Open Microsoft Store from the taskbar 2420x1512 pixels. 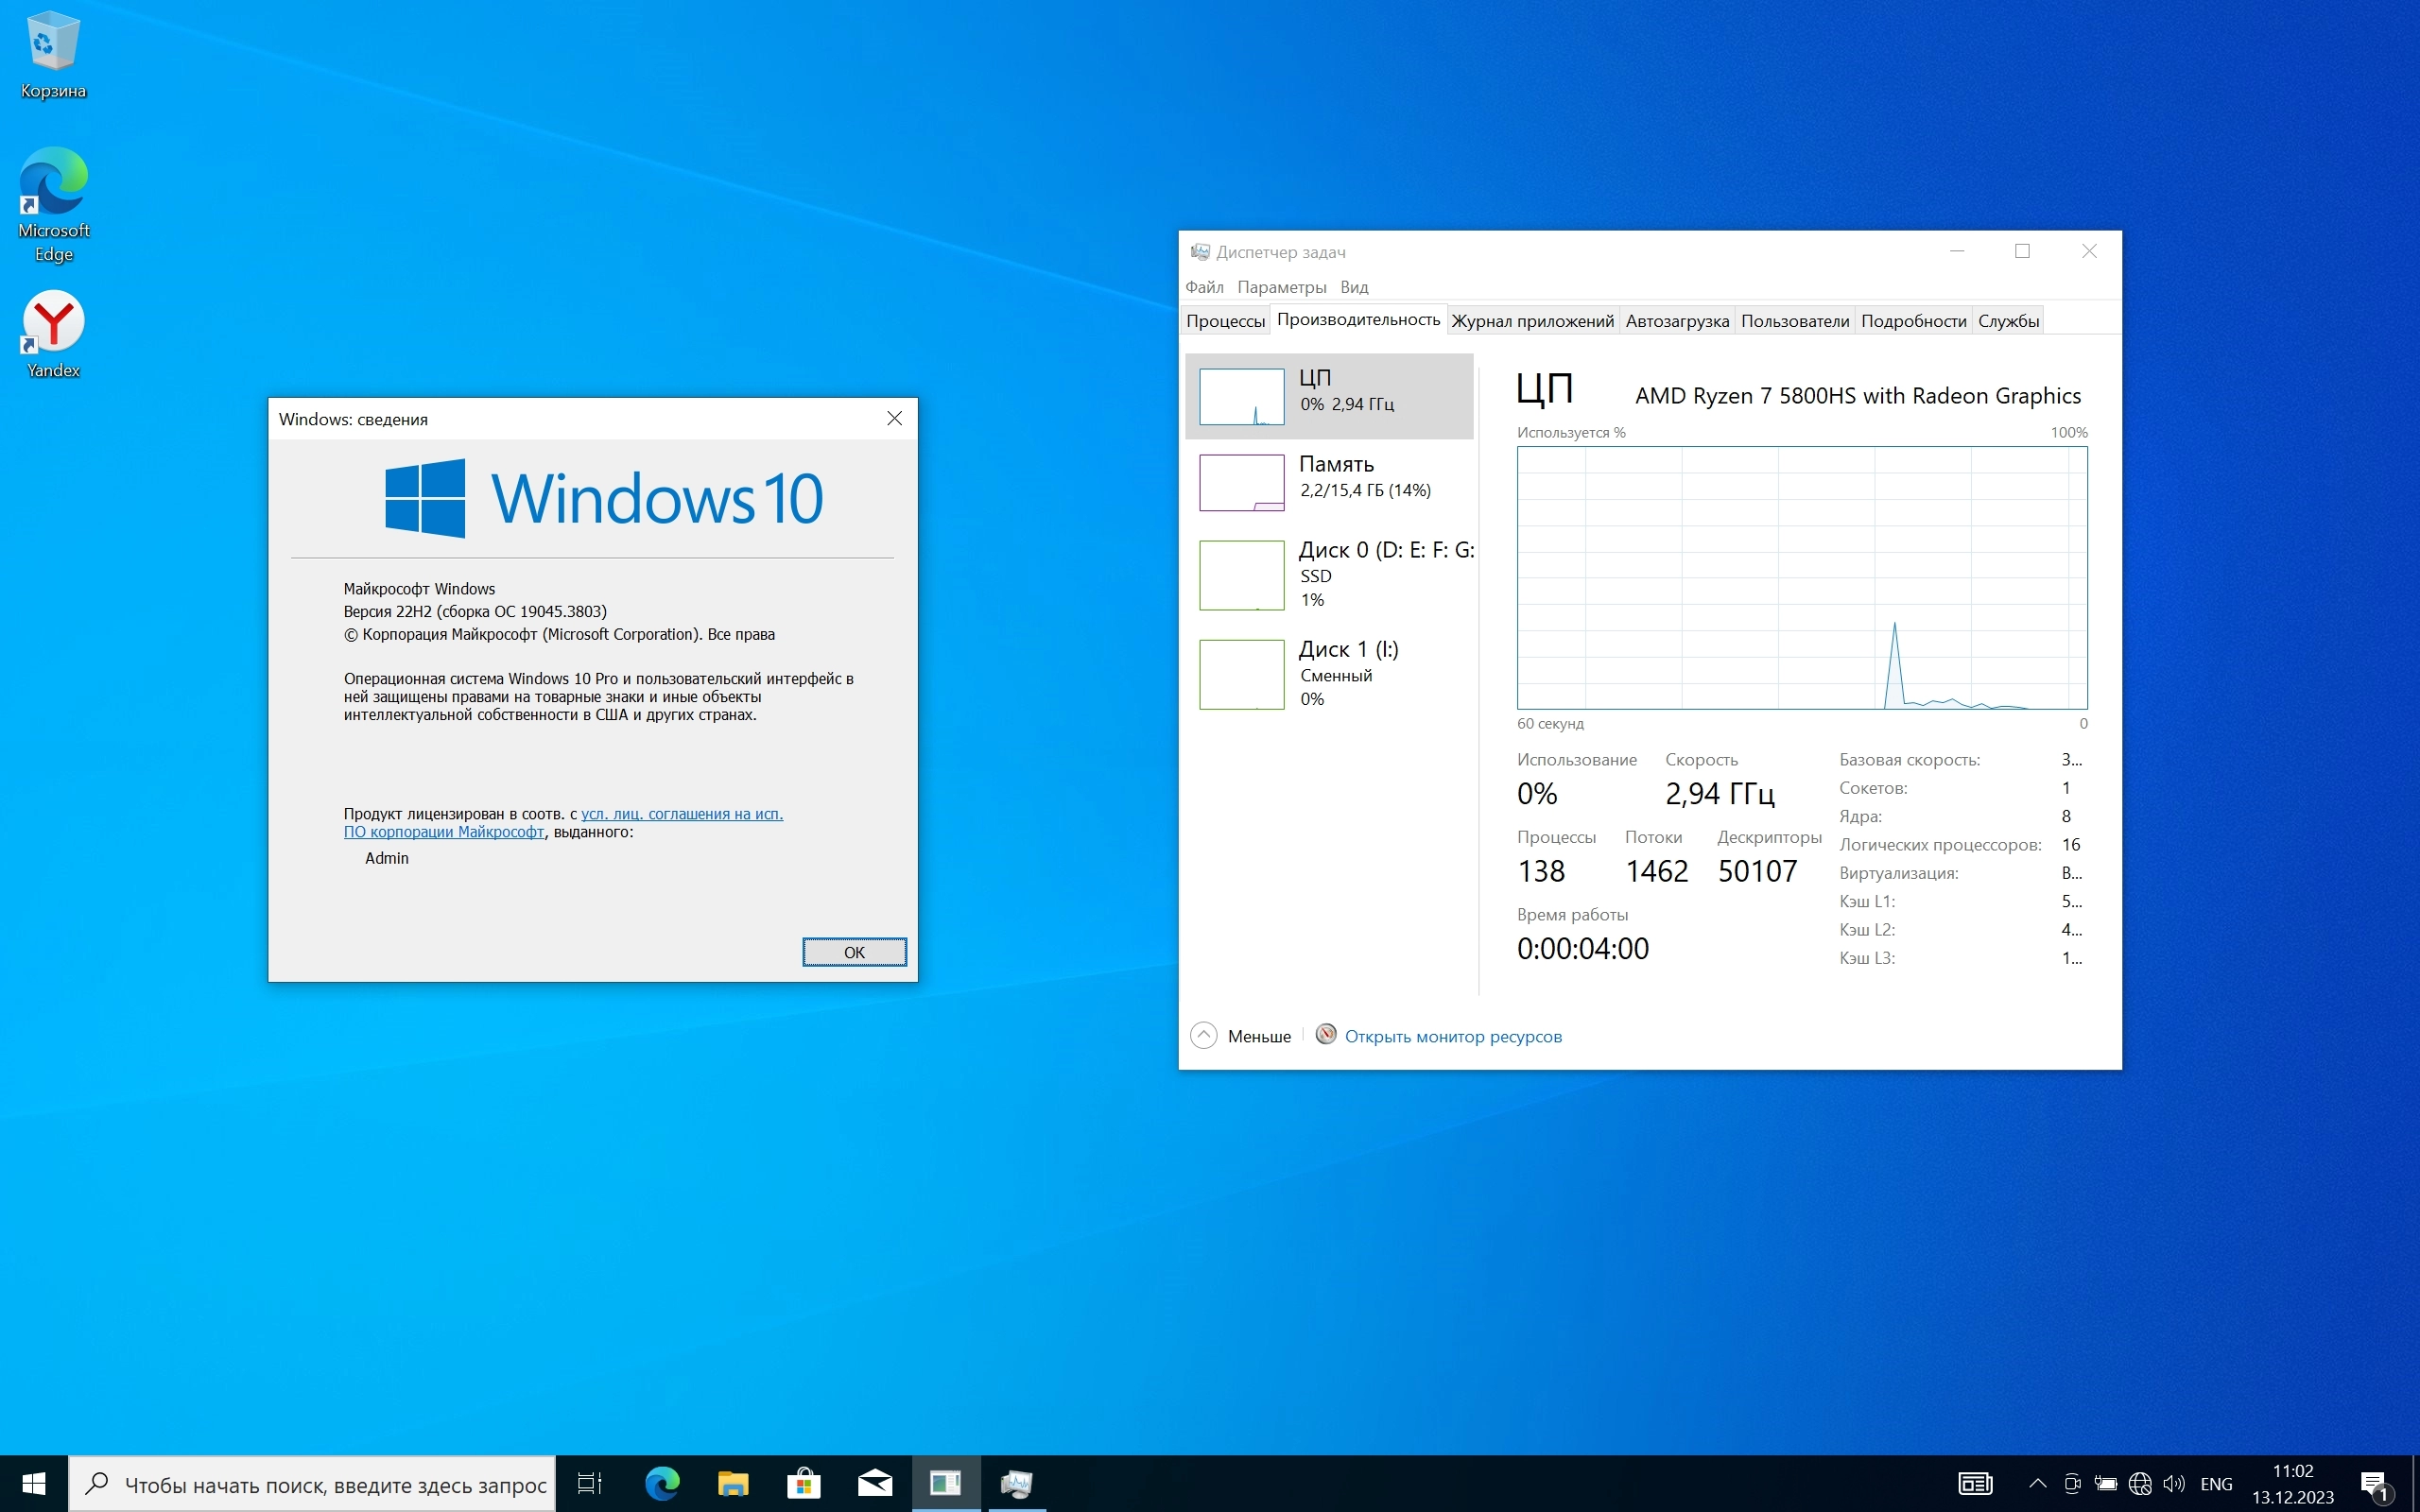point(803,1483)
